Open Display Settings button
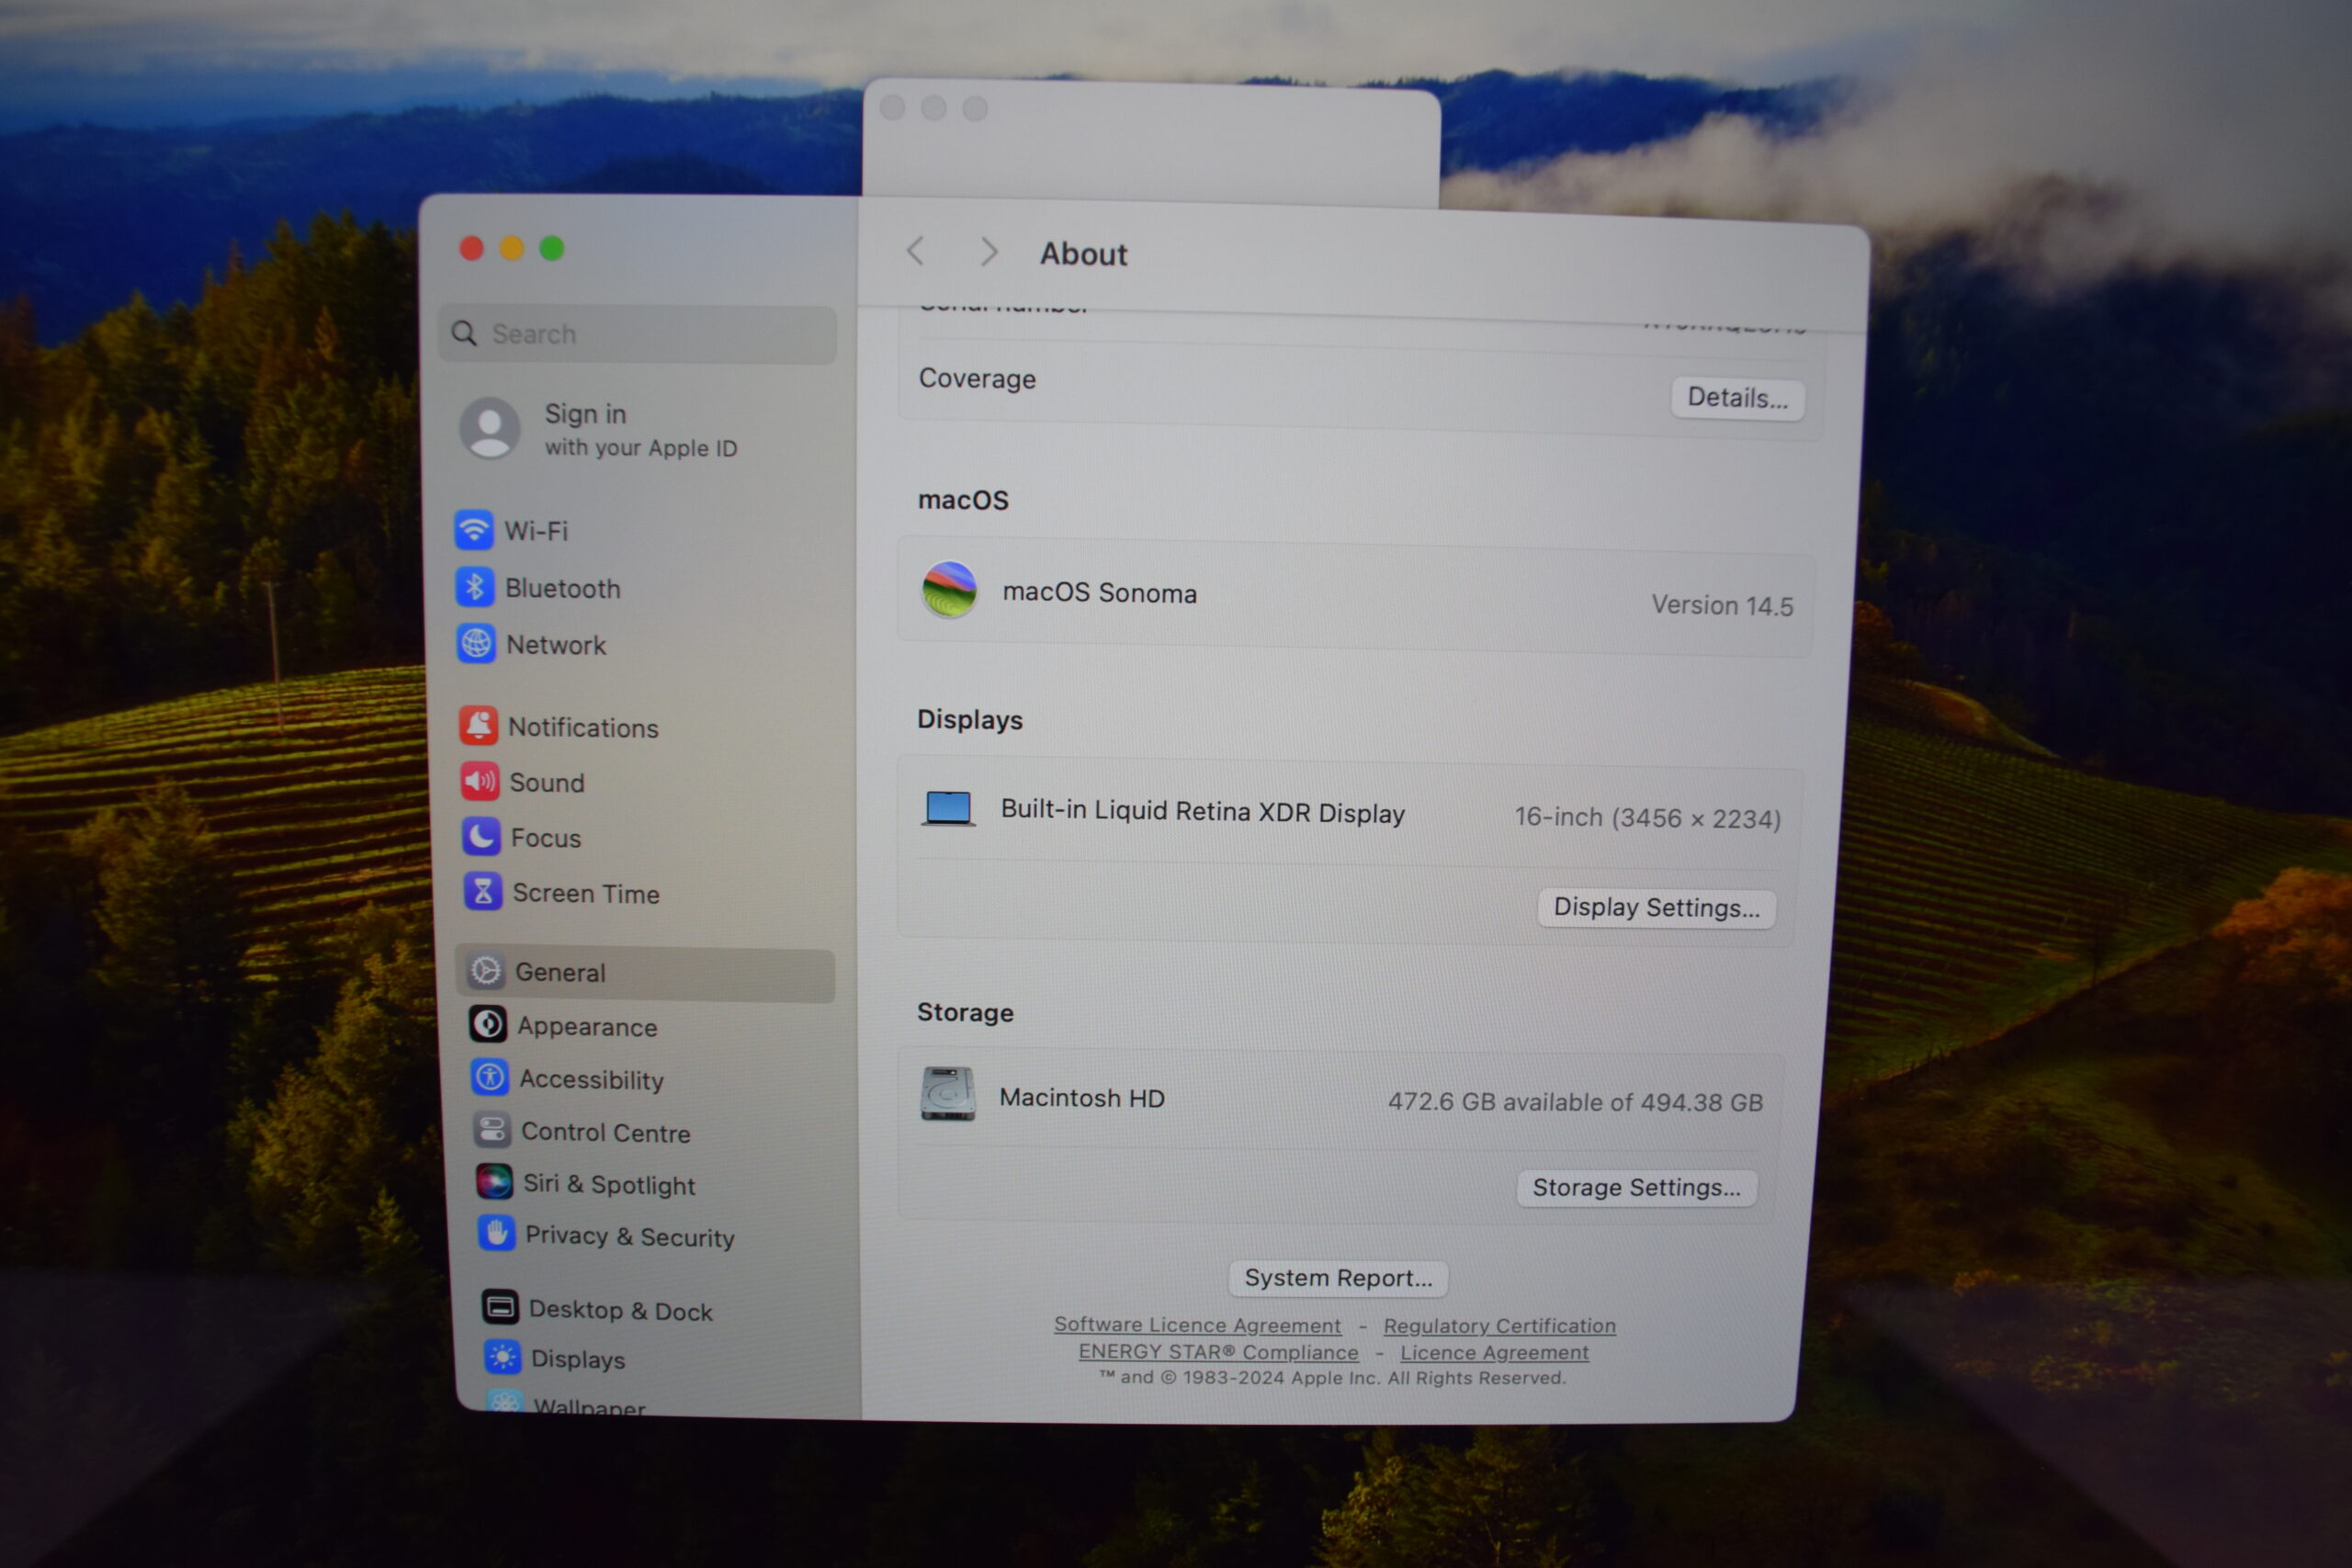This screenshot has width=2352, height=1568. coord(1656,908)
